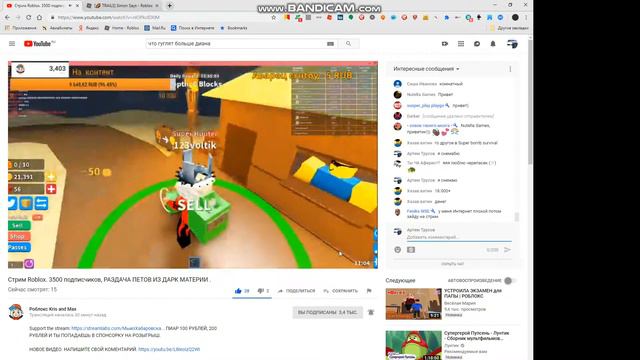Click the create video camera icon
Image resolution: width=640 pixels, height=360 pixels.
click(444, 44)
